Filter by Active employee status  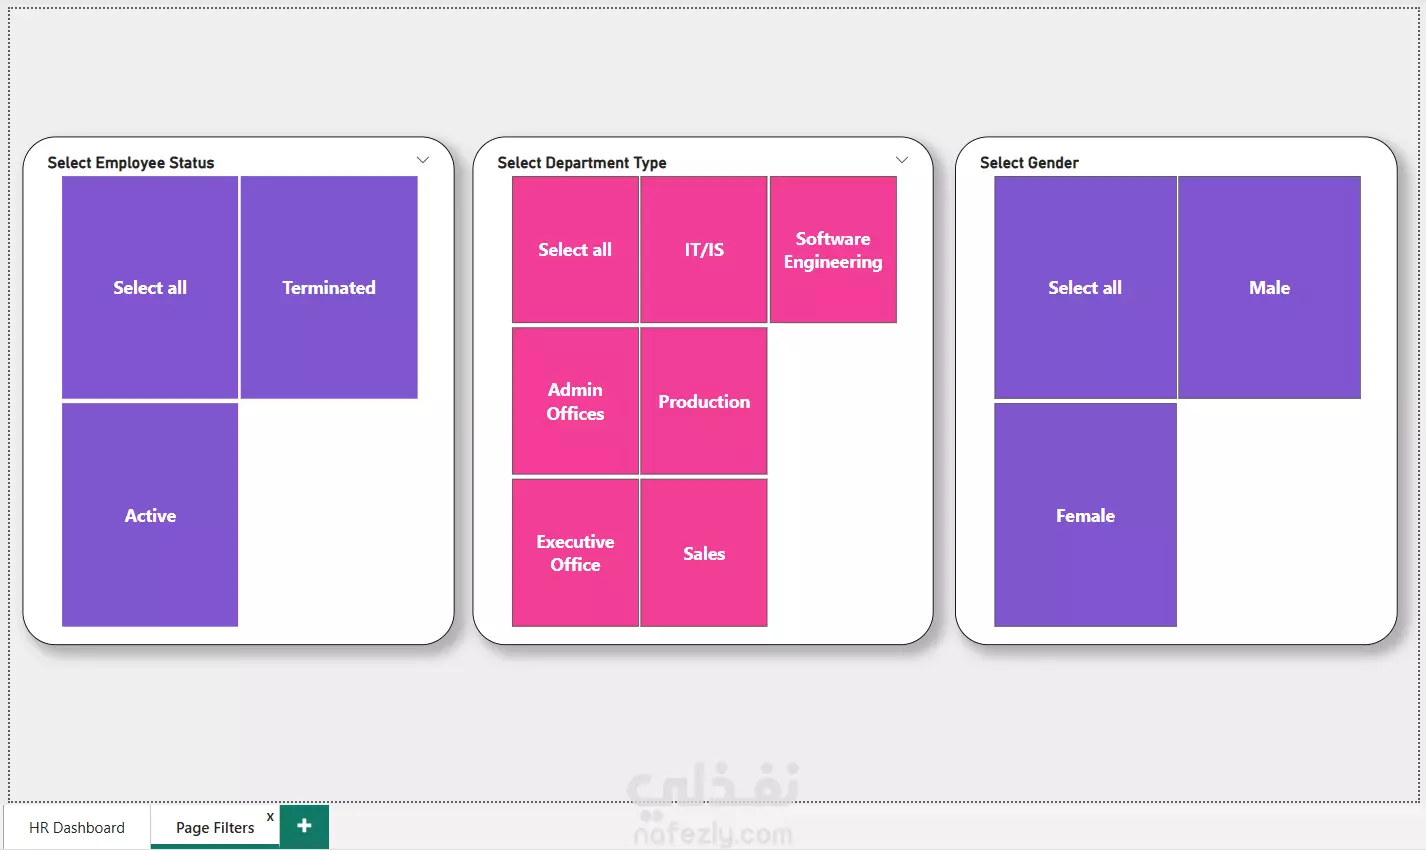(150, 515)
